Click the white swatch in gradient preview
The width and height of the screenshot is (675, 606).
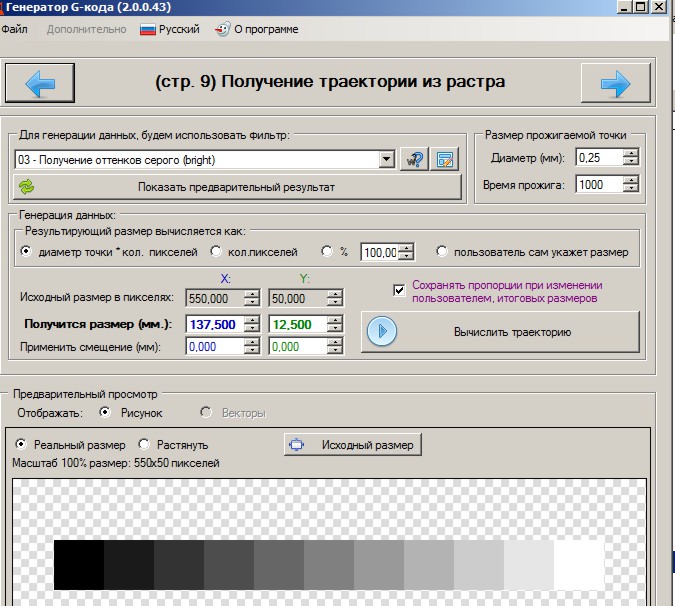tap(579, 565)
